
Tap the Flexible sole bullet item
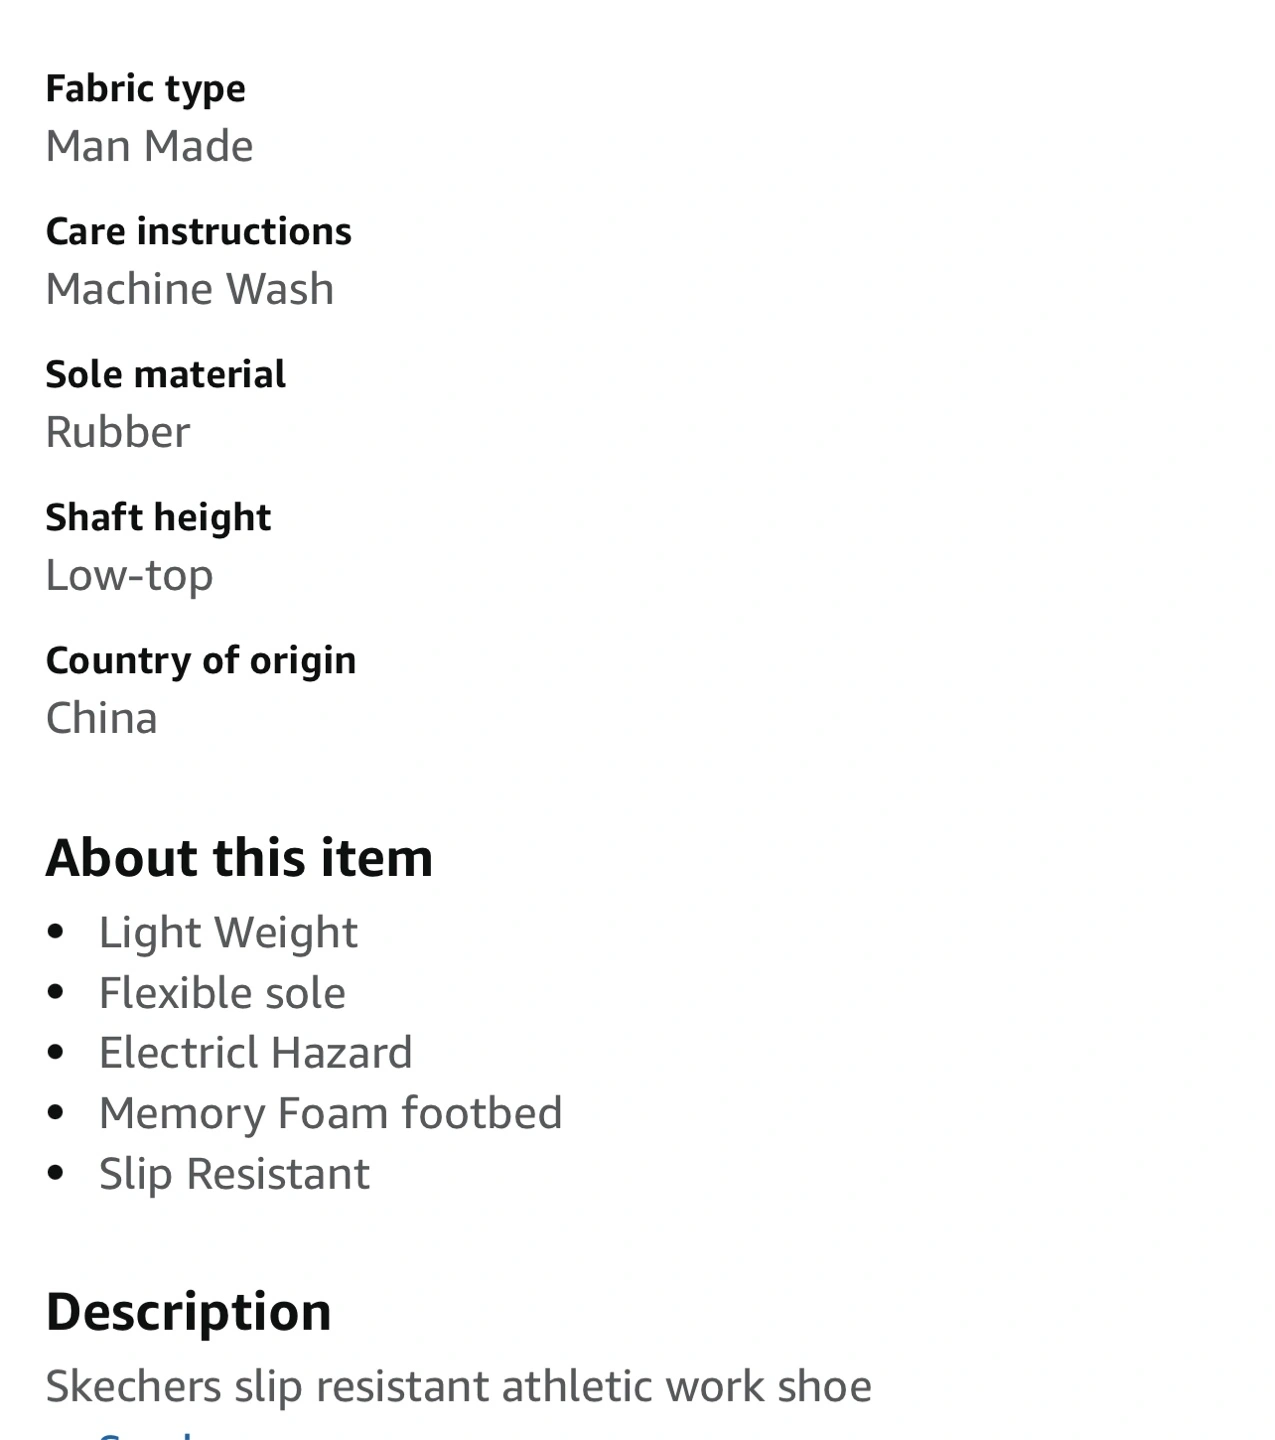(222, 993)
